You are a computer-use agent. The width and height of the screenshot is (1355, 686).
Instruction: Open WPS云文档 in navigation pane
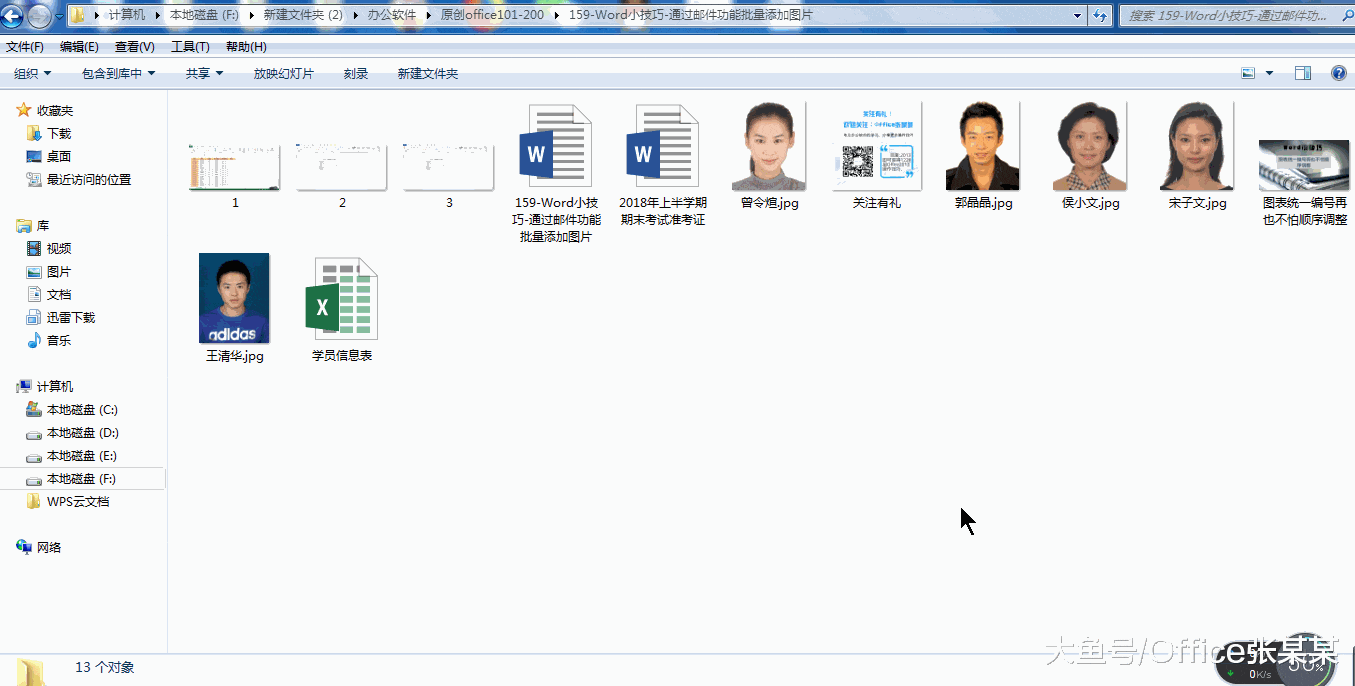pyautogui.click(x=78, y=501)
